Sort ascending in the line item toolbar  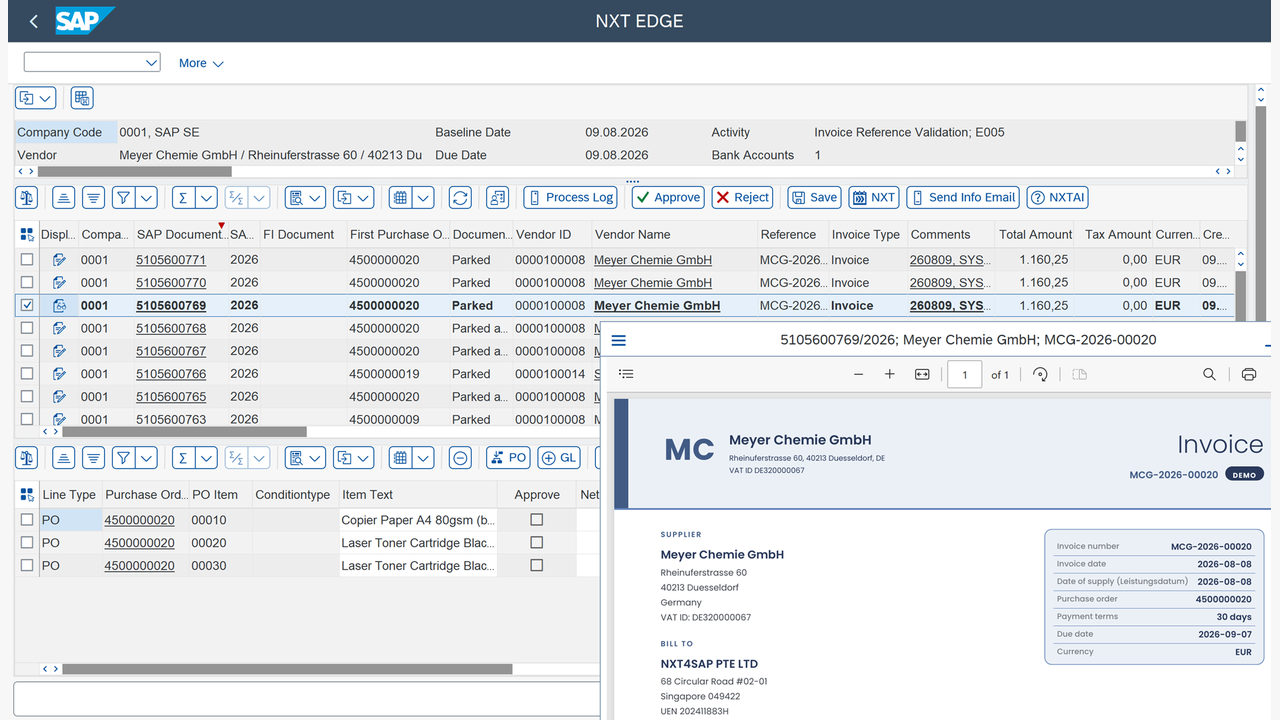64,458
